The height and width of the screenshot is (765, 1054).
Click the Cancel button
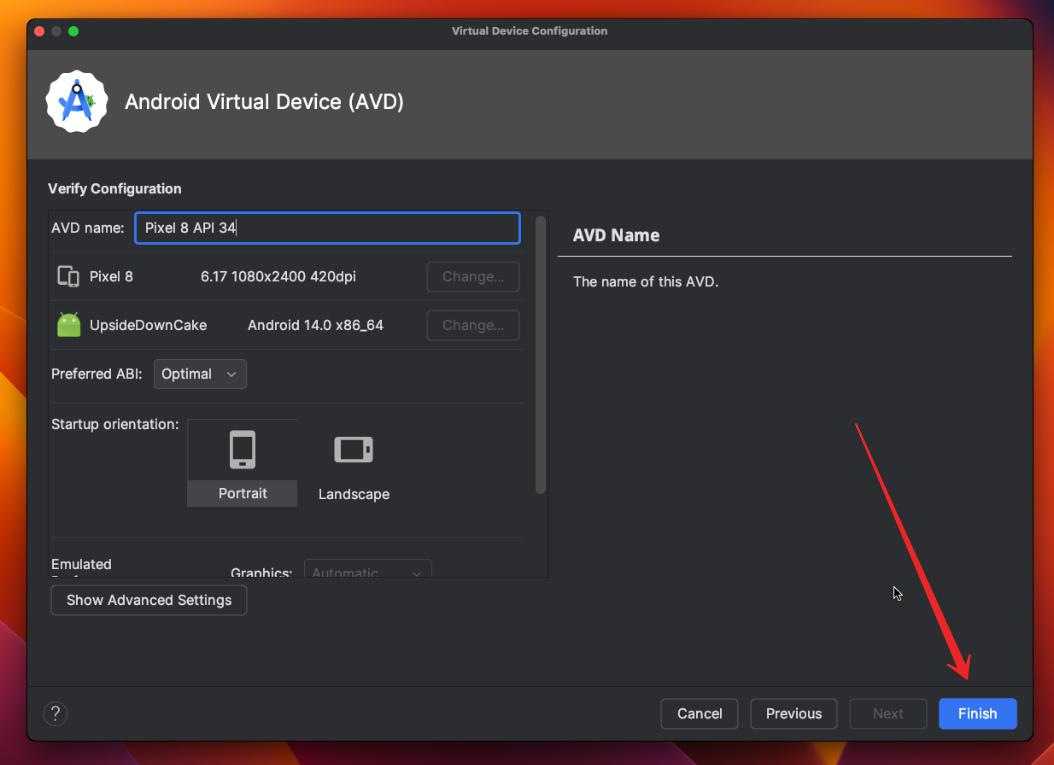pyautogui.click(x=699, y=713)
